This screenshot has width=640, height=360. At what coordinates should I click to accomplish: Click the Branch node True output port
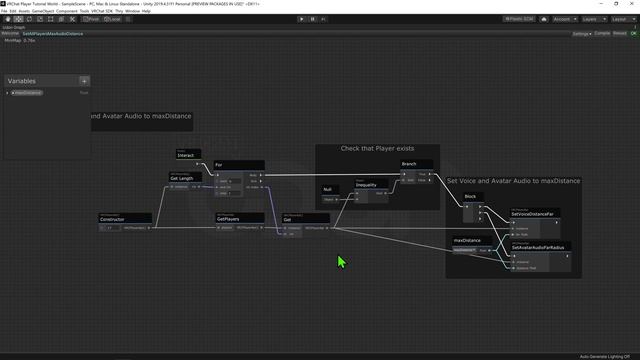coord(430,174)
